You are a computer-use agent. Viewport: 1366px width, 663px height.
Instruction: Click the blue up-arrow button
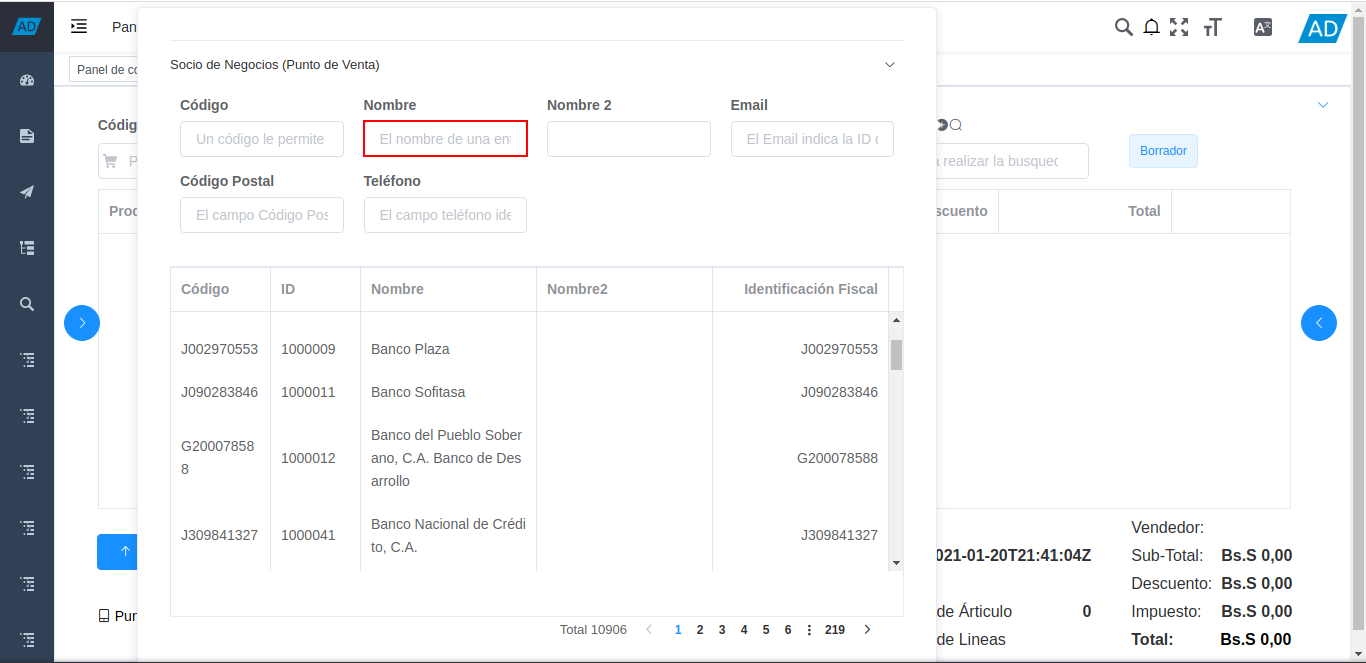coord(117,552)
